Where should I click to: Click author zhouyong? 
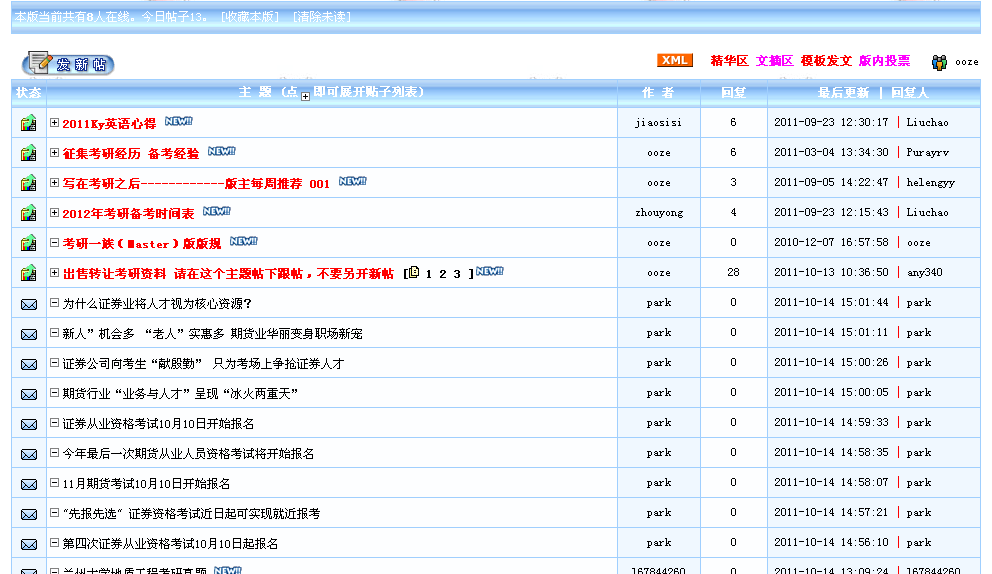point(659,213)
